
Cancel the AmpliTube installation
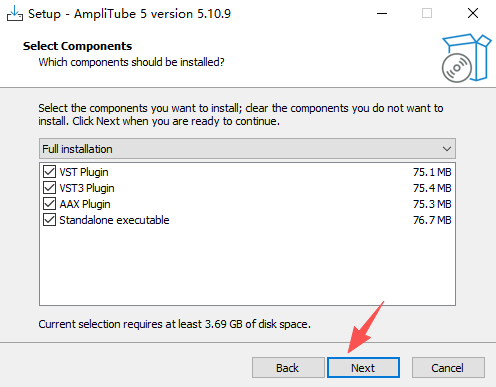click(x=448, y=368)
